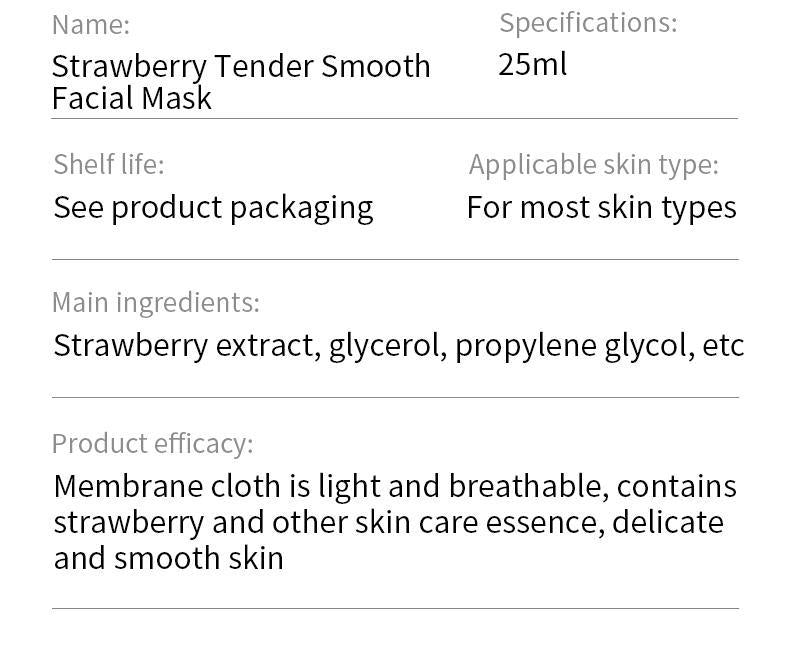Screen dimensions: 790x665
Task: Click the "Specifications:" label
Action: tap(588, 22)
